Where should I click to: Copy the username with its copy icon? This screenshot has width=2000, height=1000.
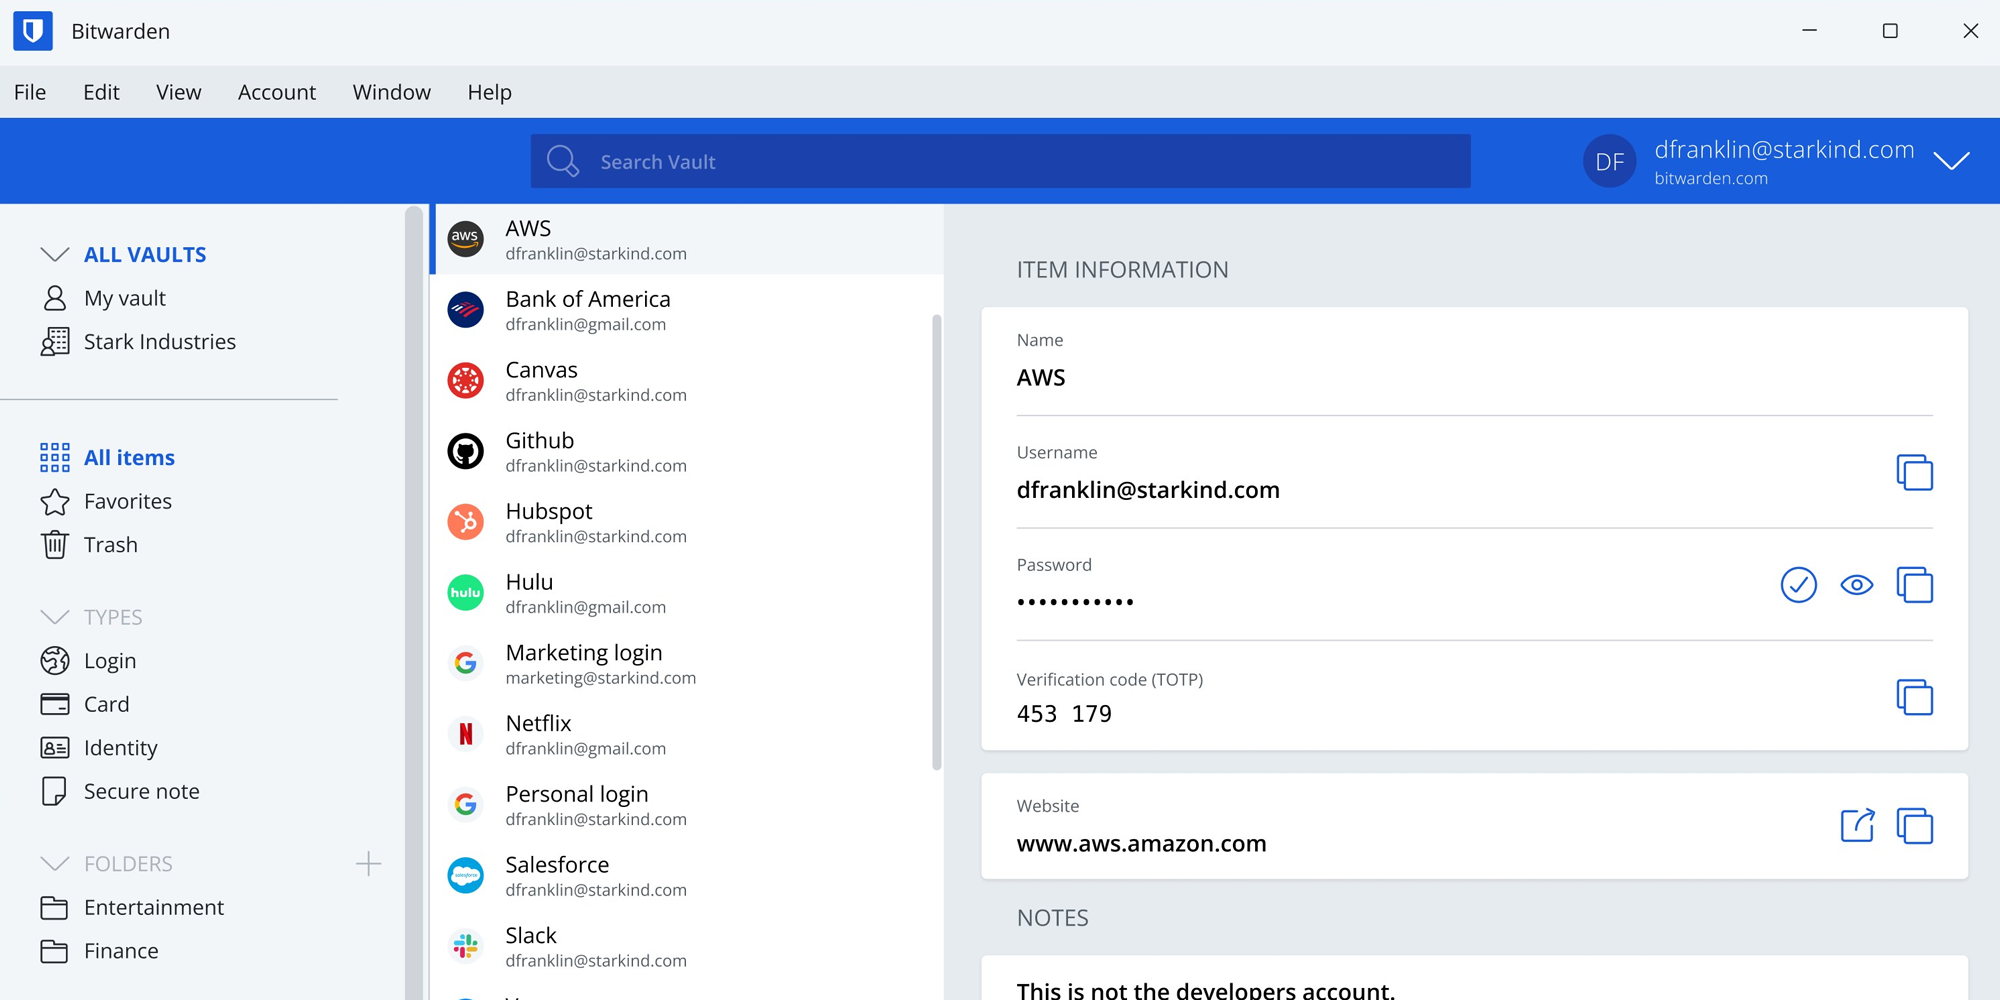pyautogui.click(x=1914, y=472)
